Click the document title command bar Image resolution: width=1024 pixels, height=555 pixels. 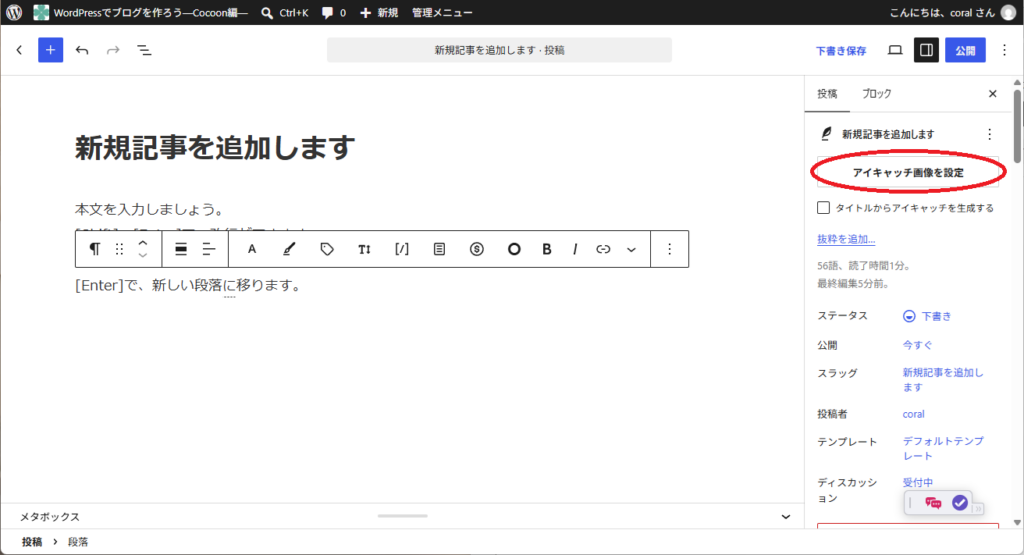point(499,50)
